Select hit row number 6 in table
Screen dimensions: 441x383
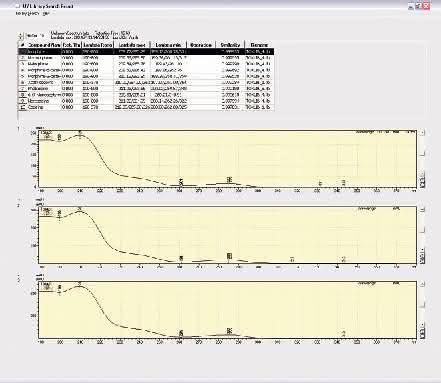point(146,82)
